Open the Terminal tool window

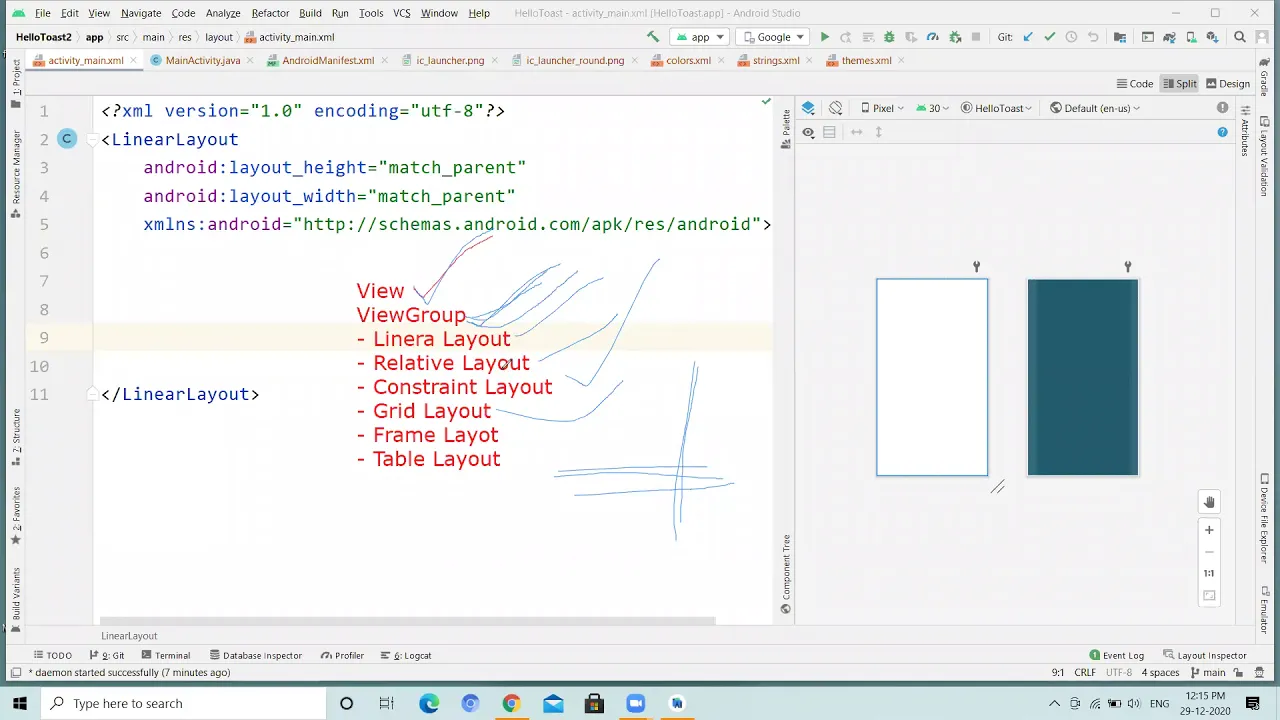coord(166,656)
